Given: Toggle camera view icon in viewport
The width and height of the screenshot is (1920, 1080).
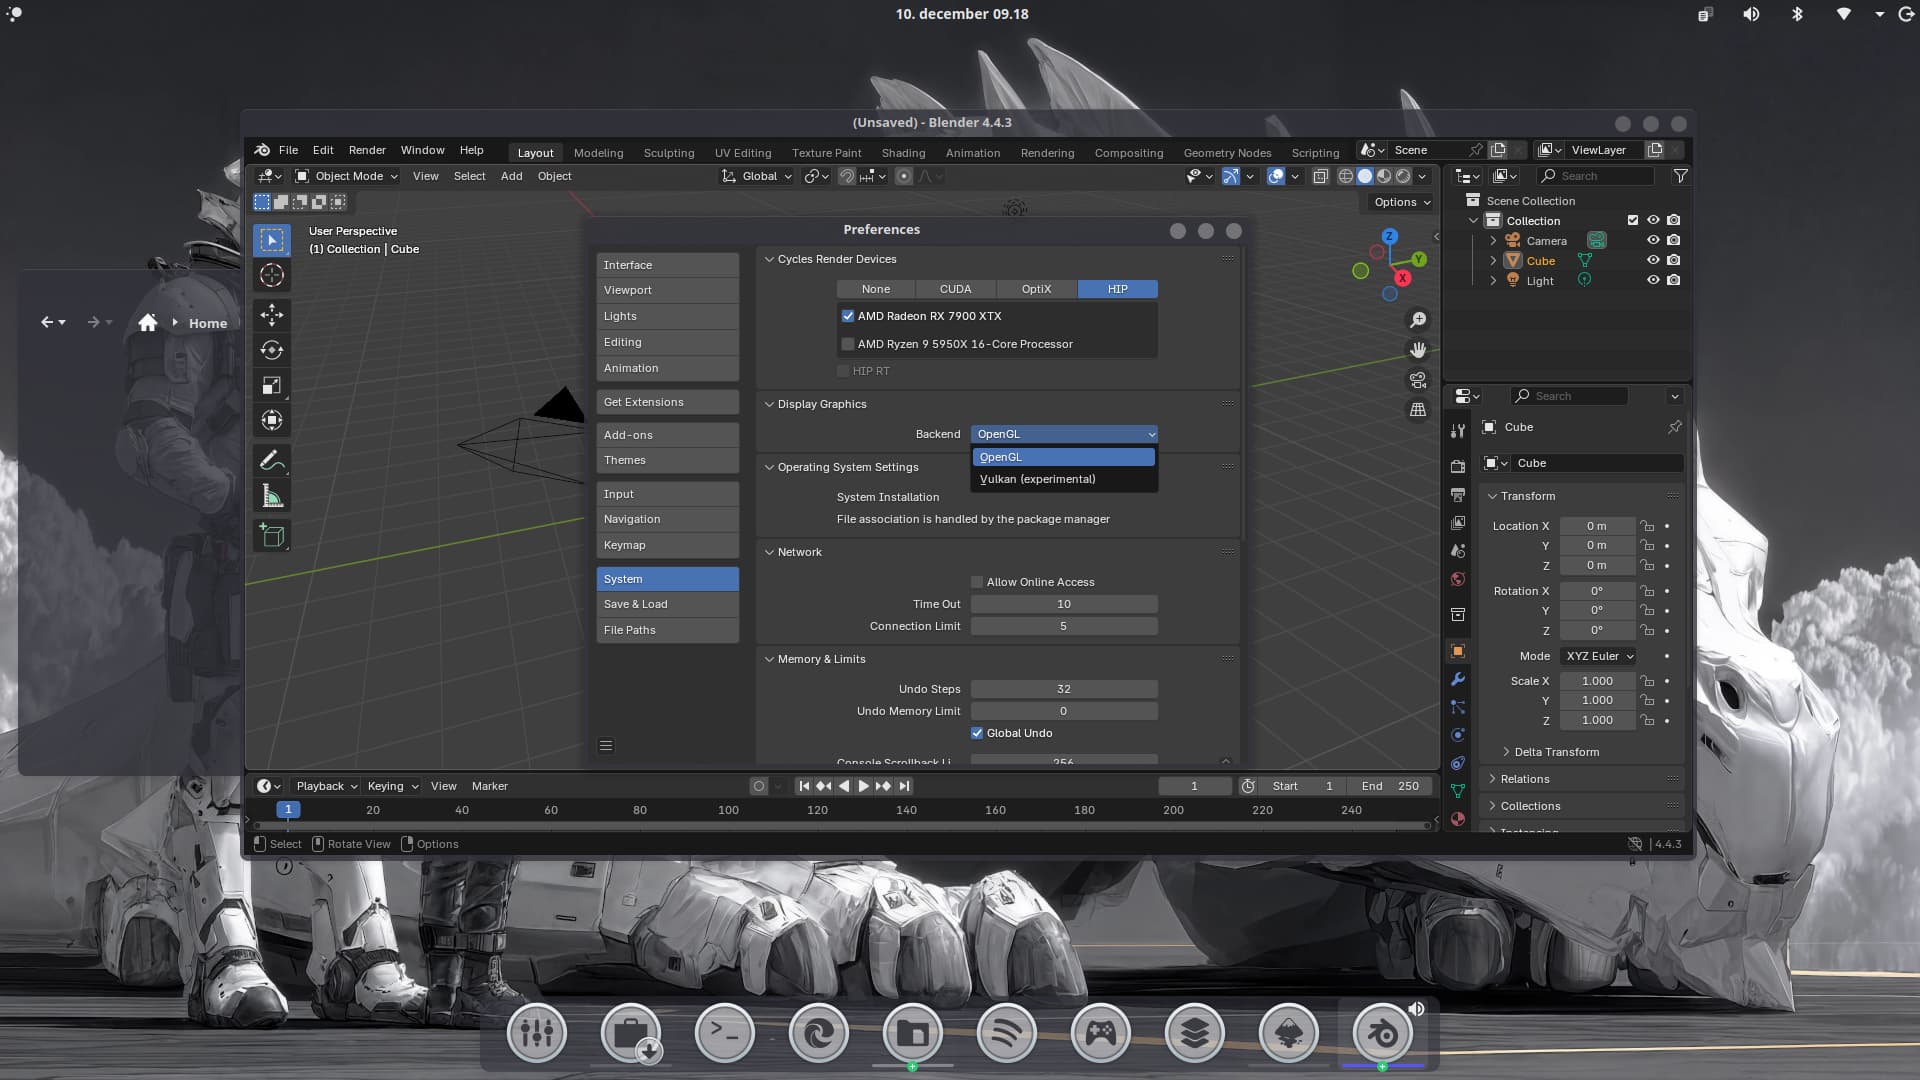Looking at the screenshot, I should coord(1417,380).
